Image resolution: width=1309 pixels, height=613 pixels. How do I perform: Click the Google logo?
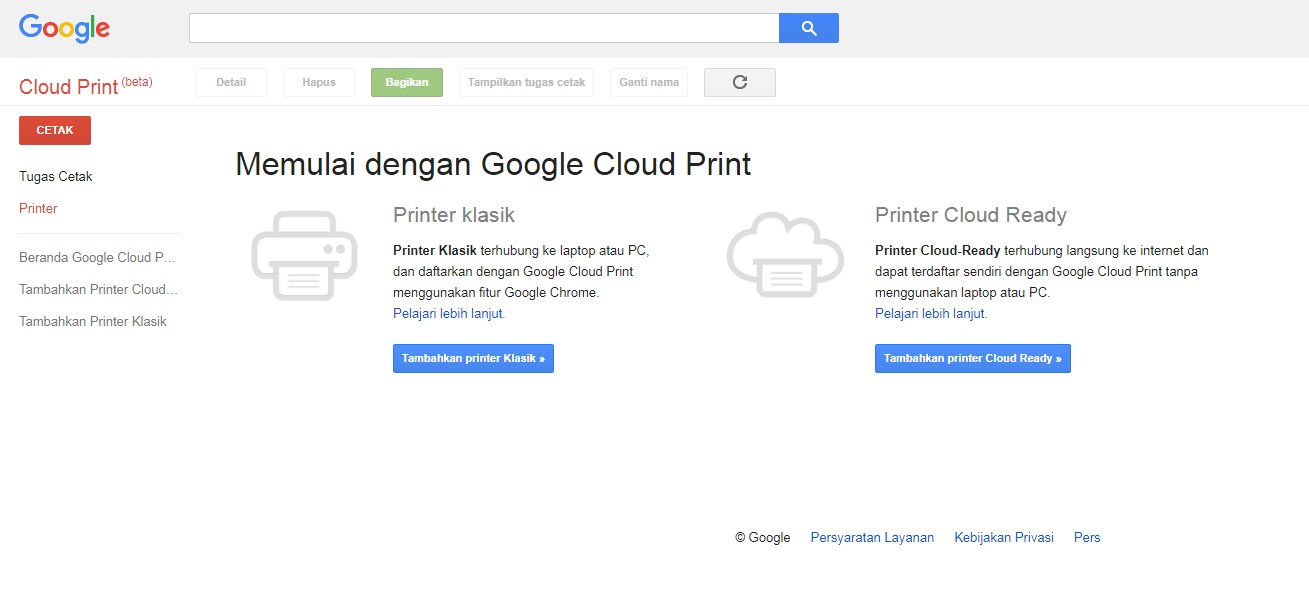pos(63,28)
